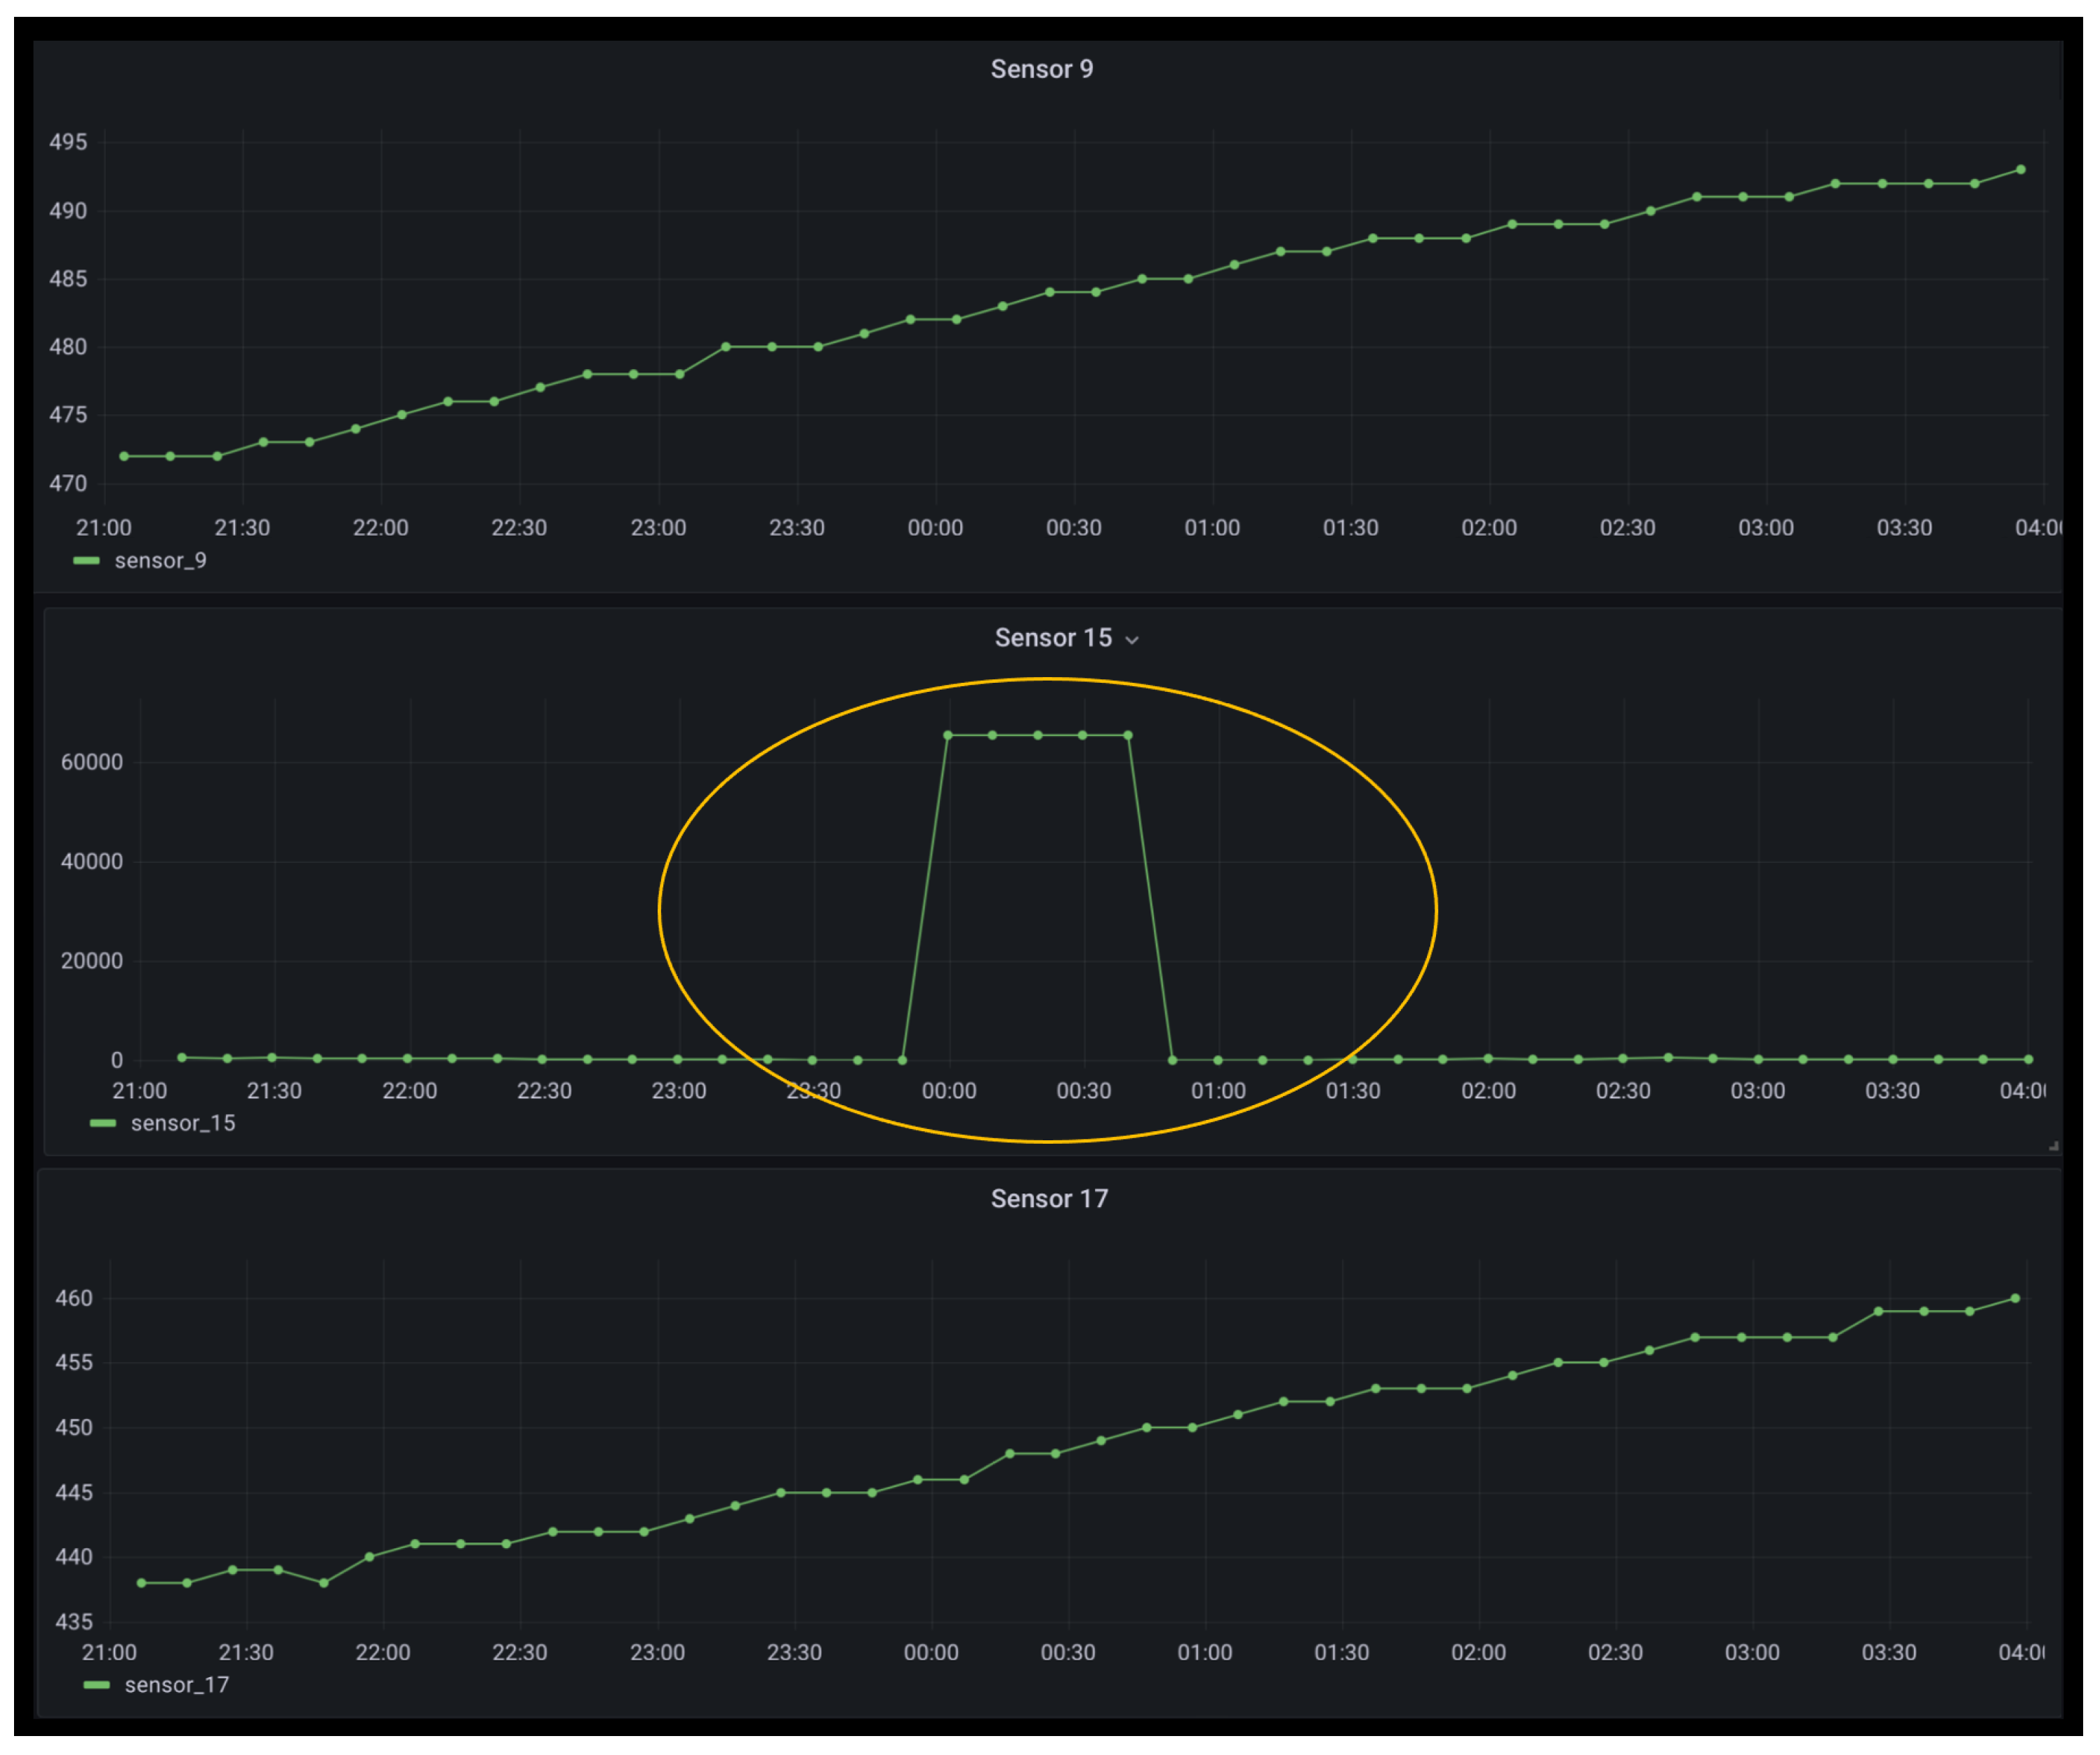Click the first data point in Sensor 15

(182, 1058)
